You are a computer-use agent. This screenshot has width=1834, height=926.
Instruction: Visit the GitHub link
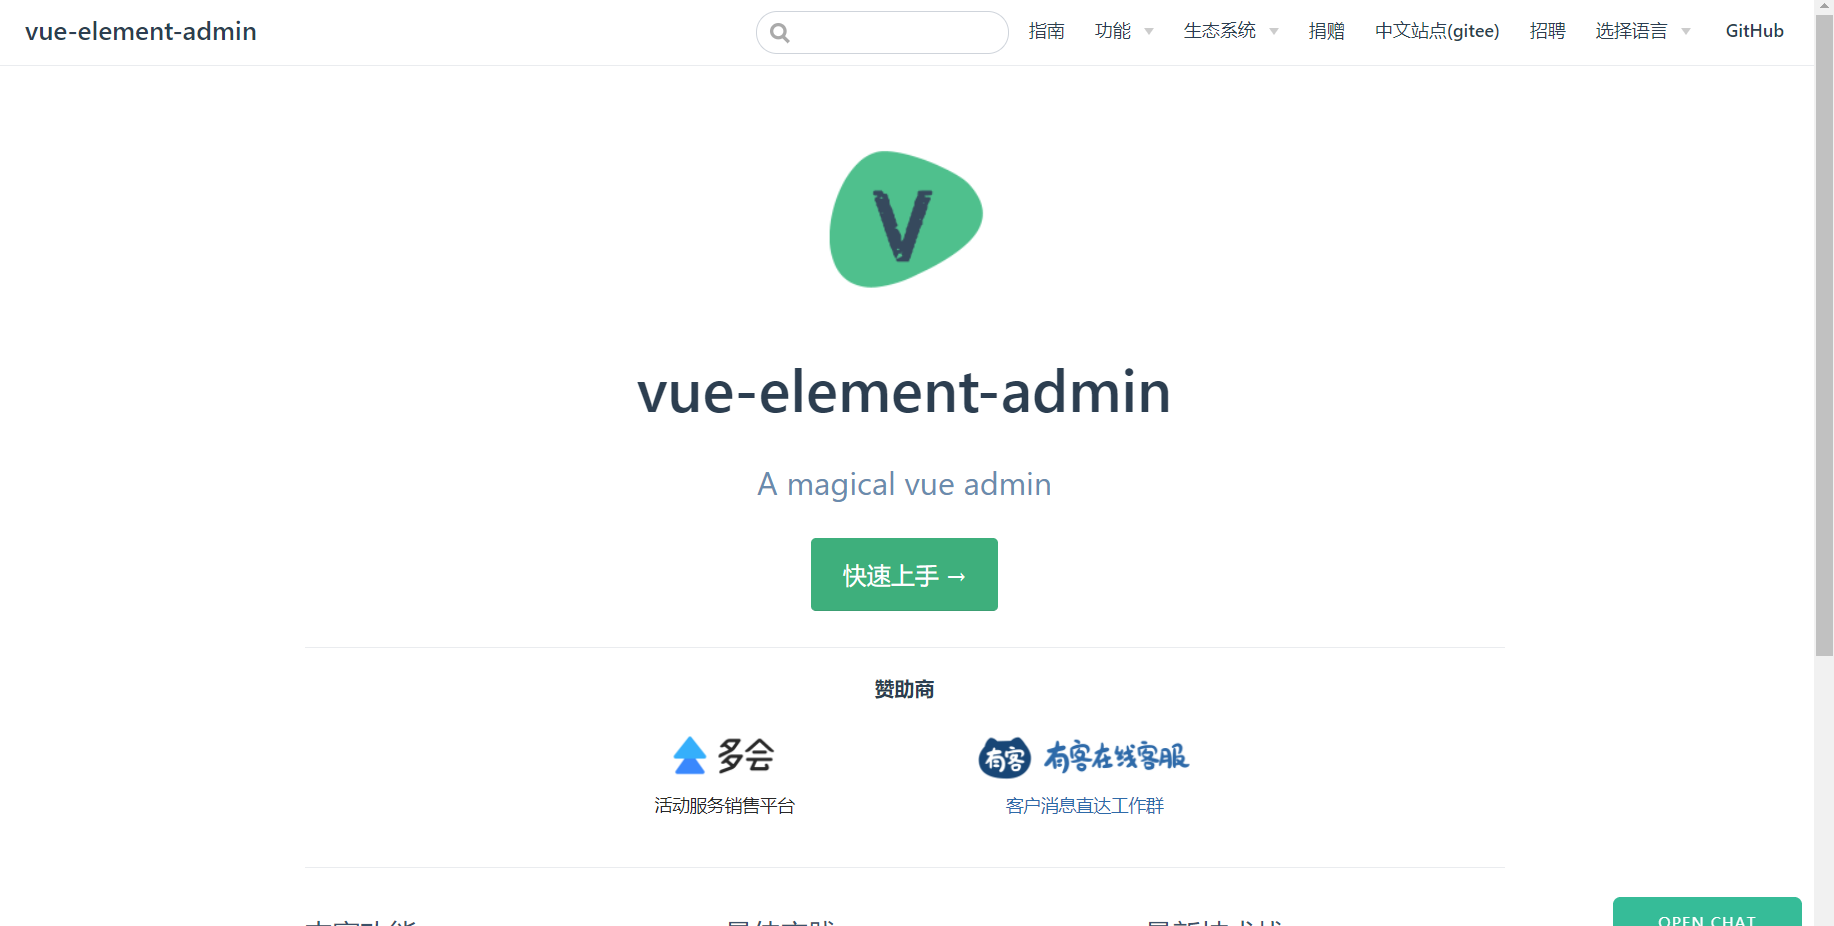click(x=1754, y=31)
